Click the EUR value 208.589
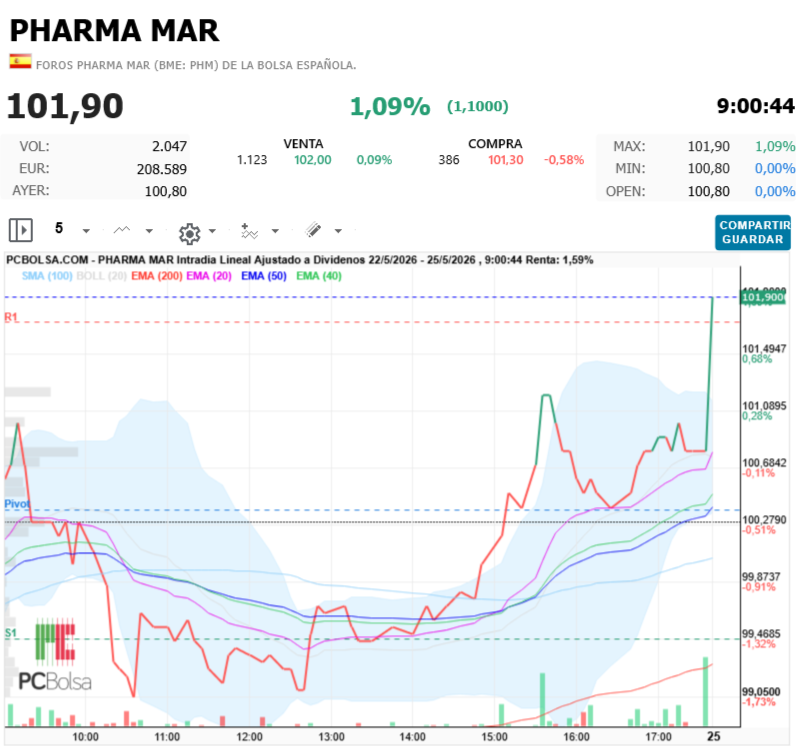 (x=161, y=169)
